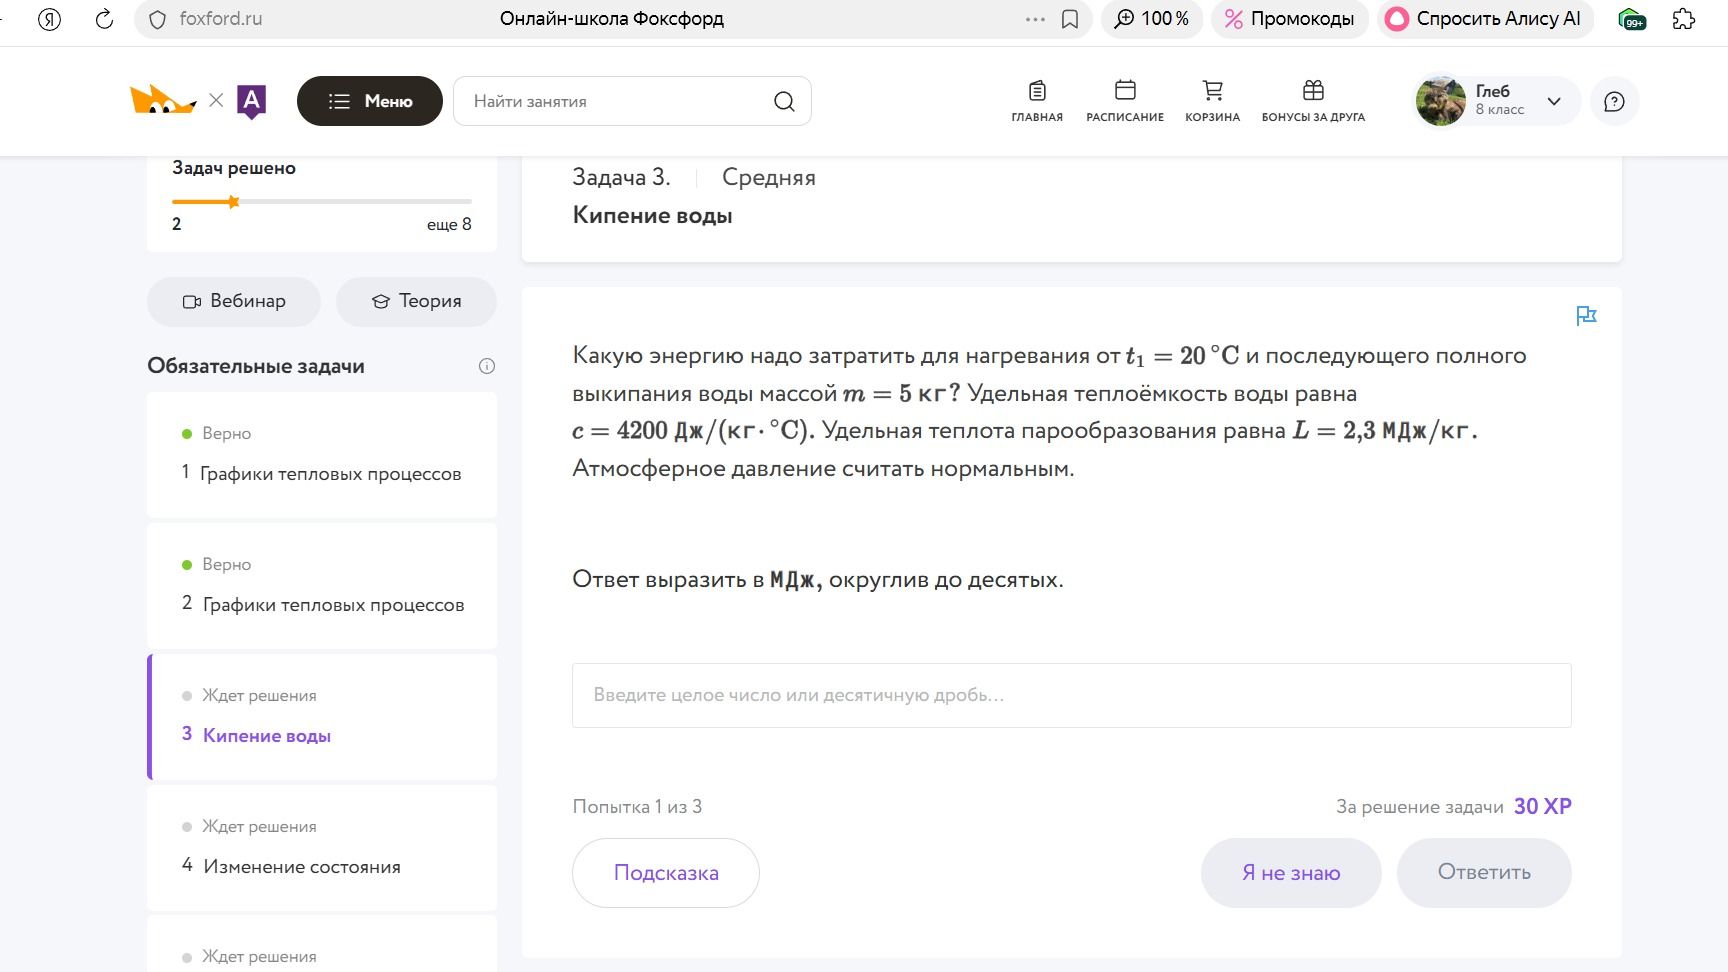The width and height of the screenshot is (1728, 972).
Task: Flag this problem with the report icon
Action: point(1586,316)
